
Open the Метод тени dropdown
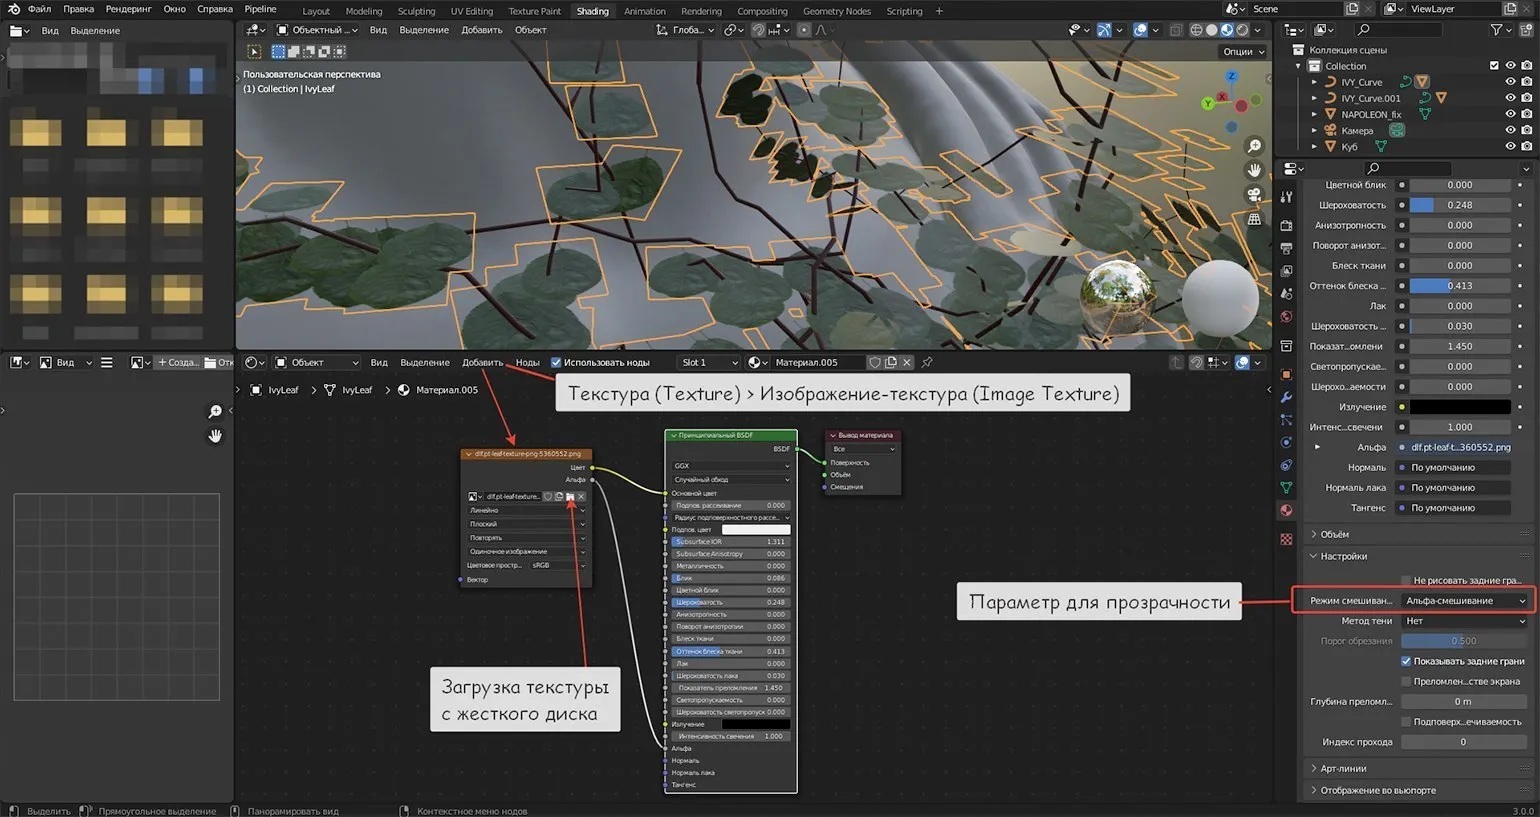tap(1465, 621)
